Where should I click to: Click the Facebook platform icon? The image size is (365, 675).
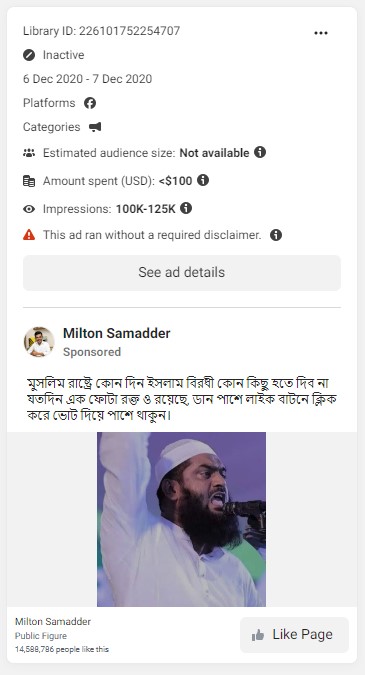90,103
